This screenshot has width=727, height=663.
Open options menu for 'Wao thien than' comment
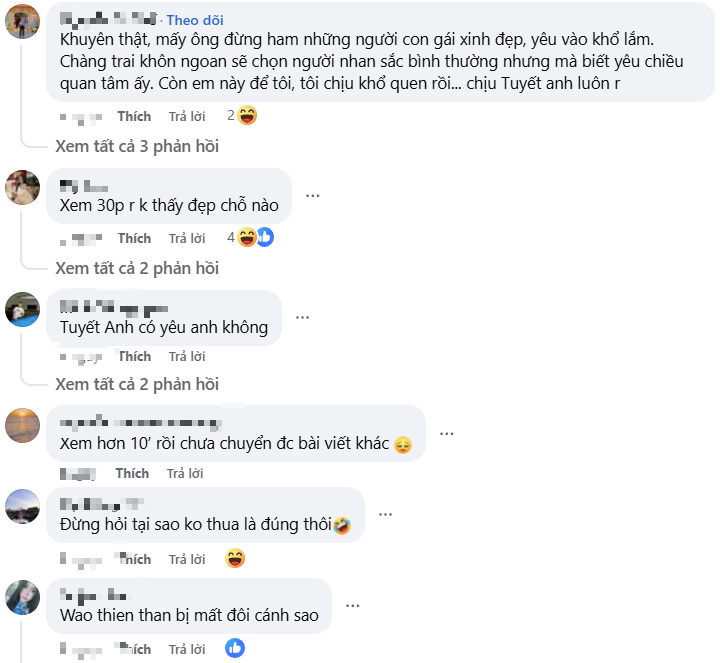(x=351, y=606)
